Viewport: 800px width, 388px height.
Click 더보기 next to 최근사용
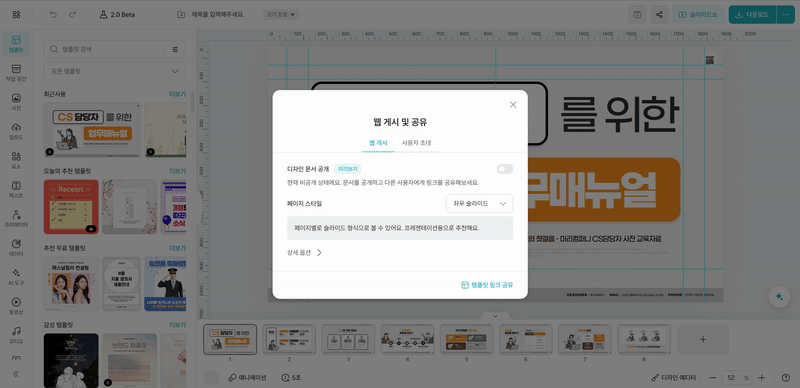pyautogui.click(x=178, y=94)
